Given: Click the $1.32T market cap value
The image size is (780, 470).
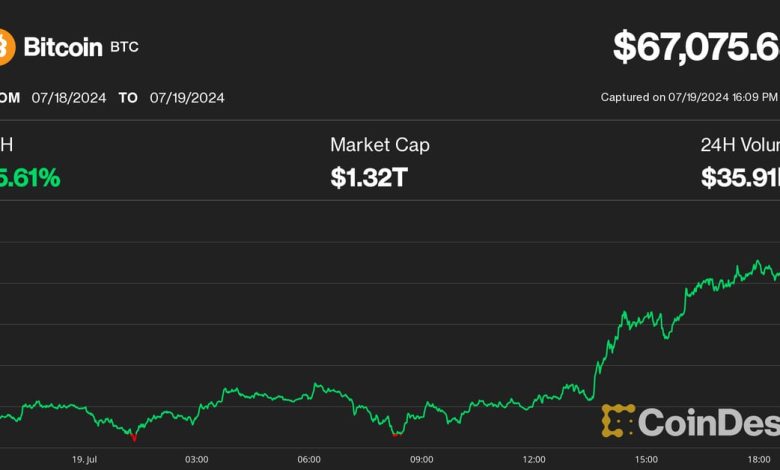Looking at the screenshot, I should [x=369, y=178].
